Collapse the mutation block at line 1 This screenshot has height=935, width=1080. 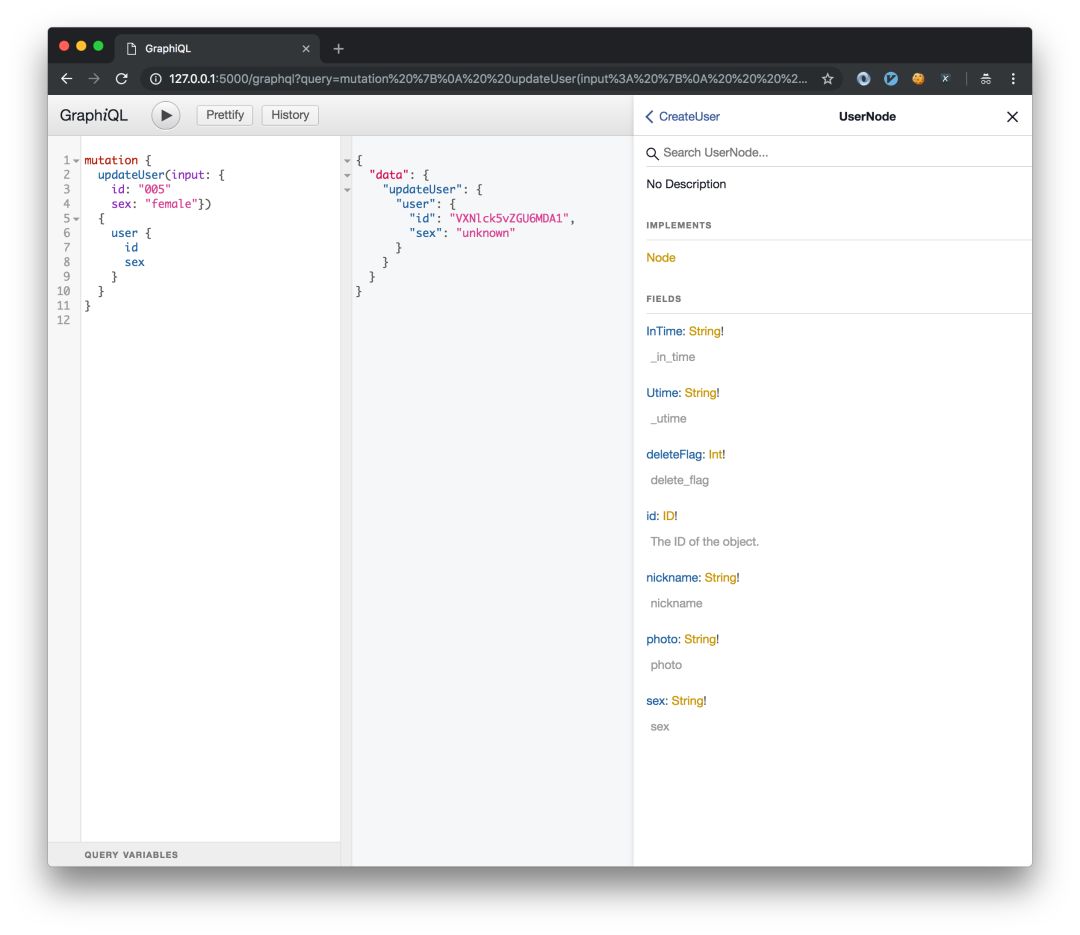pos(76,161)
